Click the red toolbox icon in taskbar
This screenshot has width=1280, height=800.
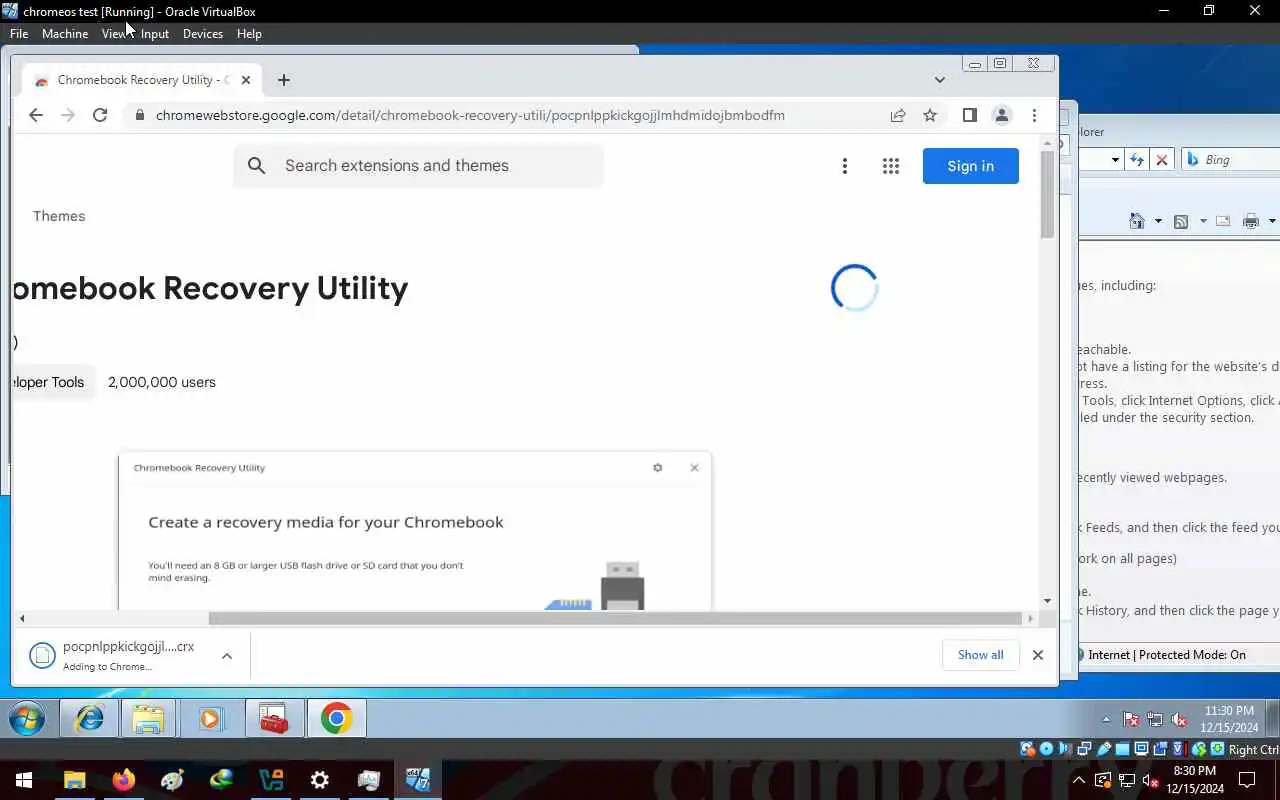274,719
